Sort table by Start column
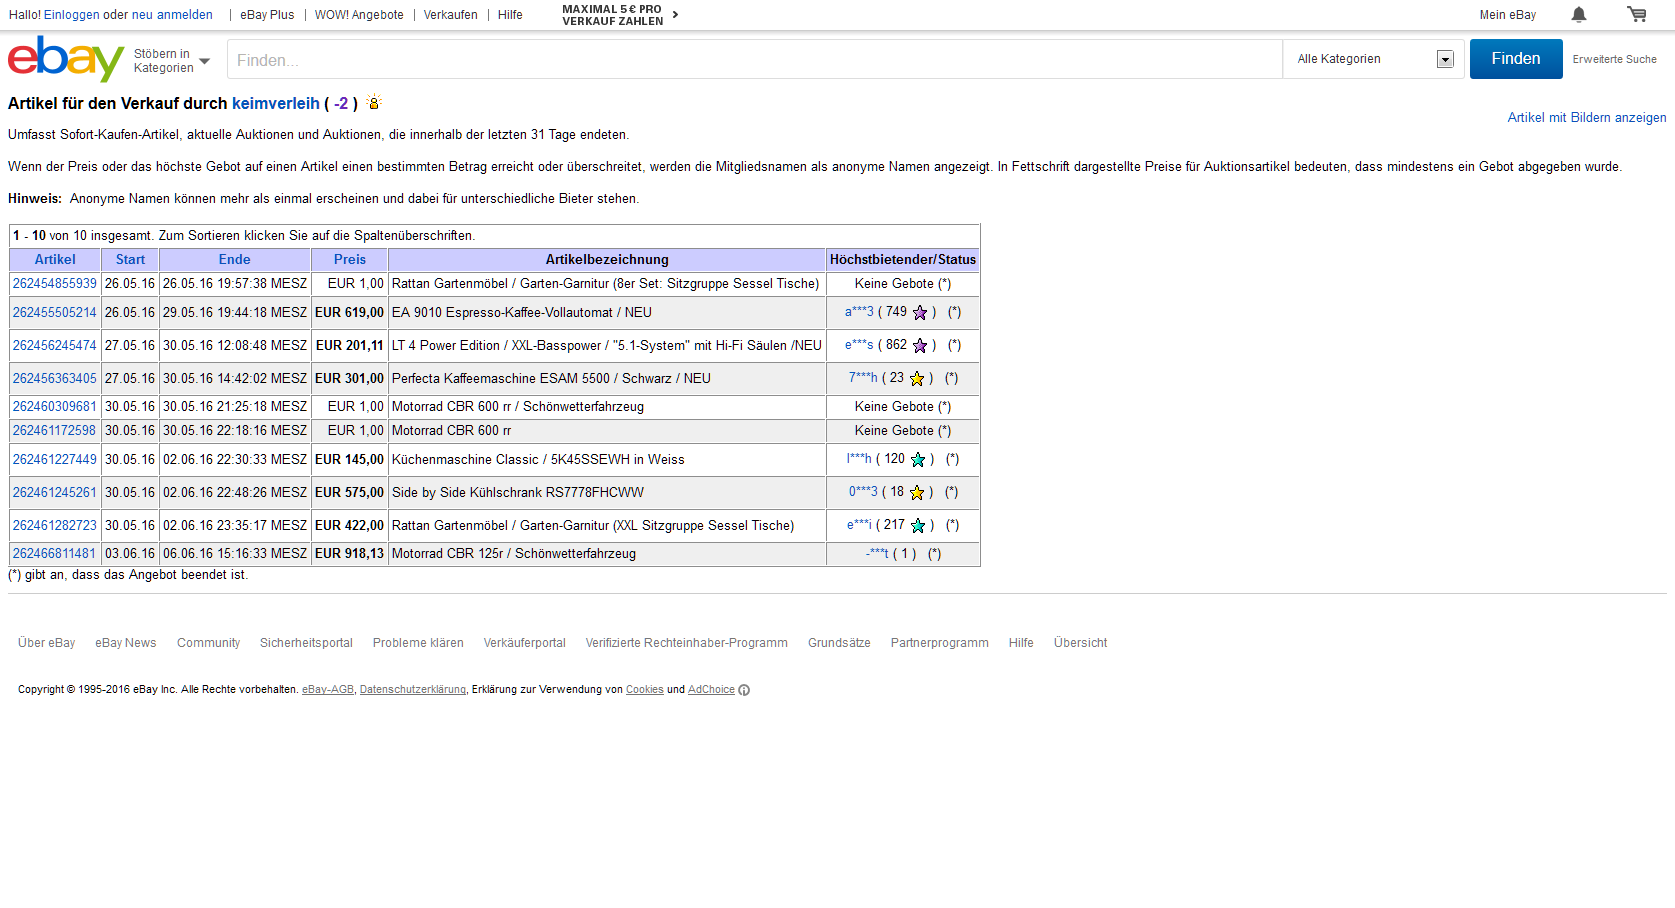Viewport: 1675px width, 908px height. coord(130,259)
